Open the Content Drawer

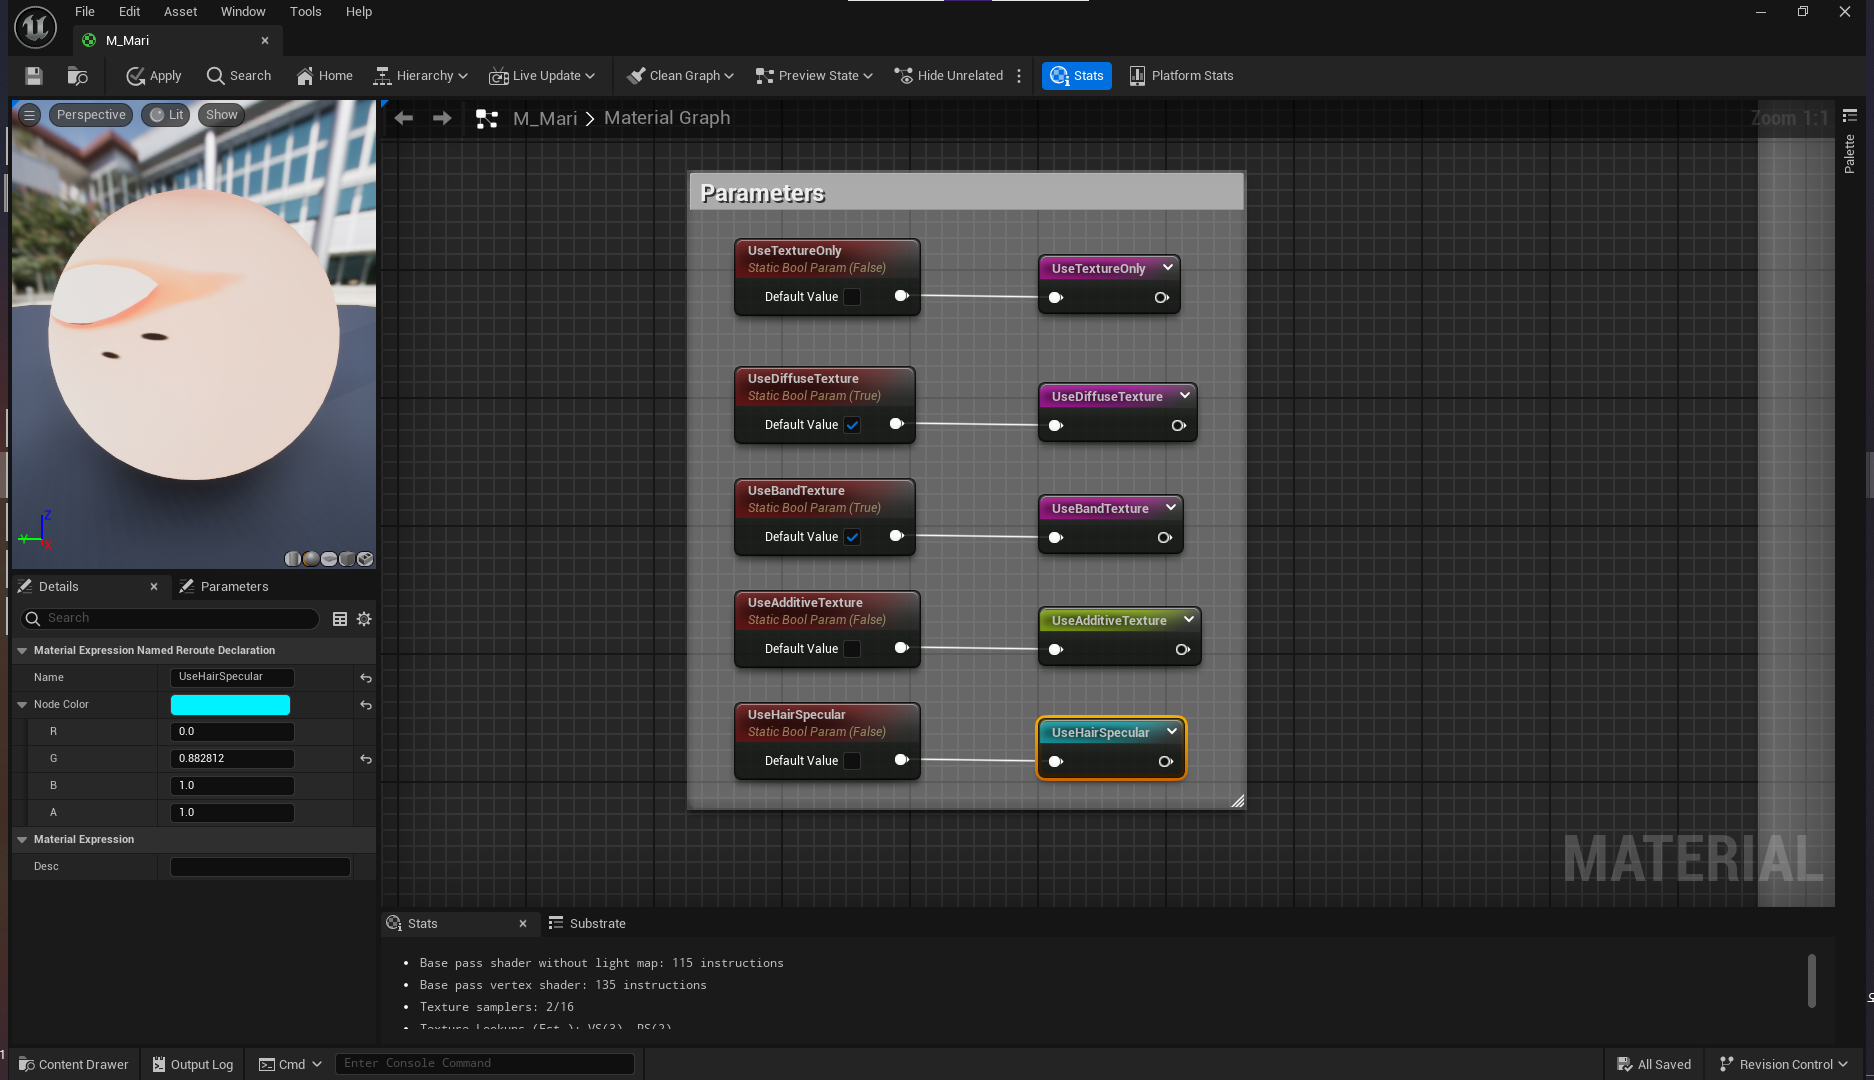click(74, 1064)
